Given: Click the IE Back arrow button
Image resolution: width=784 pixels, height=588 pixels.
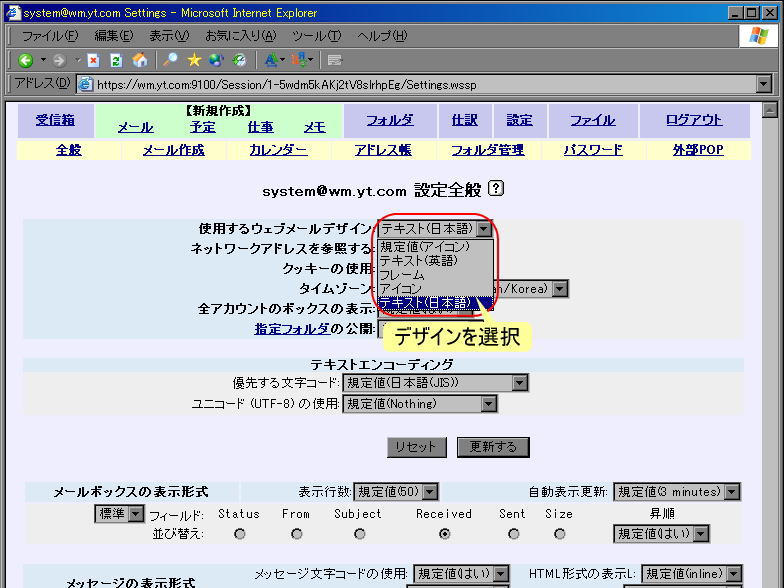Looking at the screenshot, I should pyautogui.click(x=25, y=60).
